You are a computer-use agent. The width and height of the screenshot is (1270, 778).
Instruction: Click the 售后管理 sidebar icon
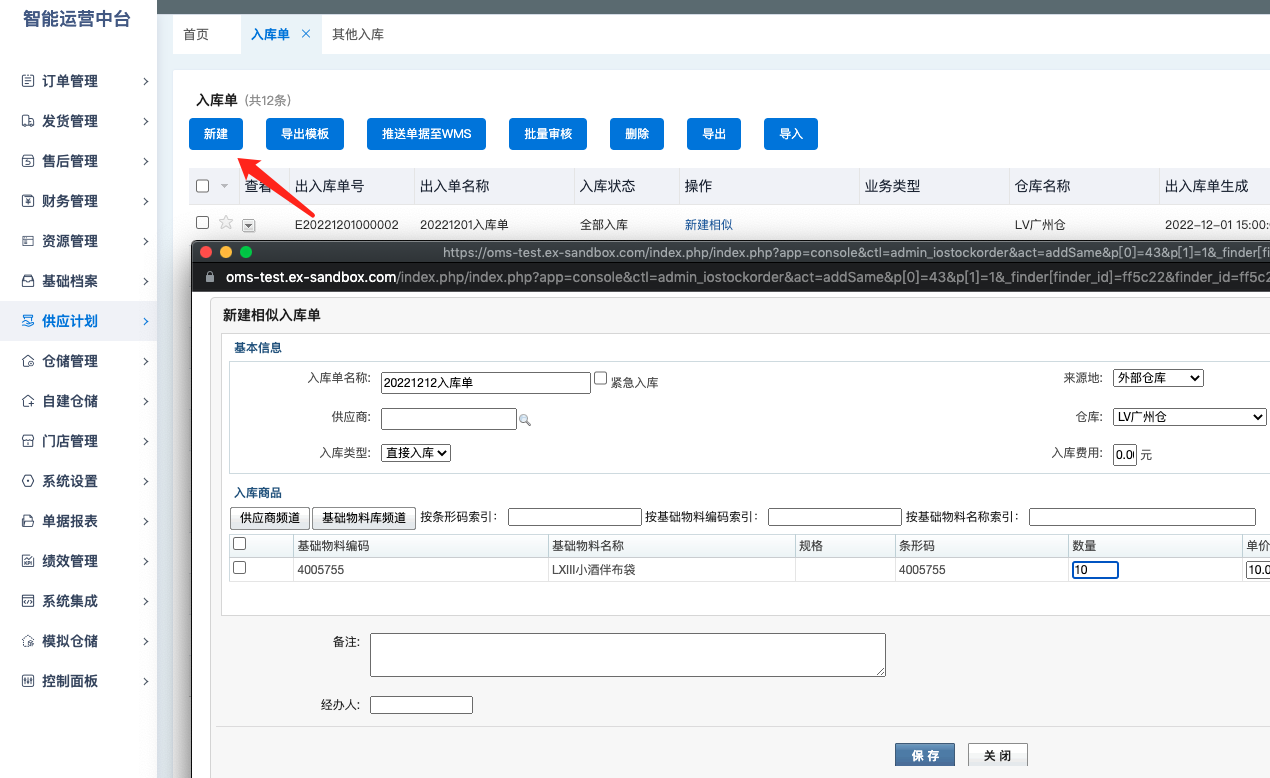click(28, 161)
